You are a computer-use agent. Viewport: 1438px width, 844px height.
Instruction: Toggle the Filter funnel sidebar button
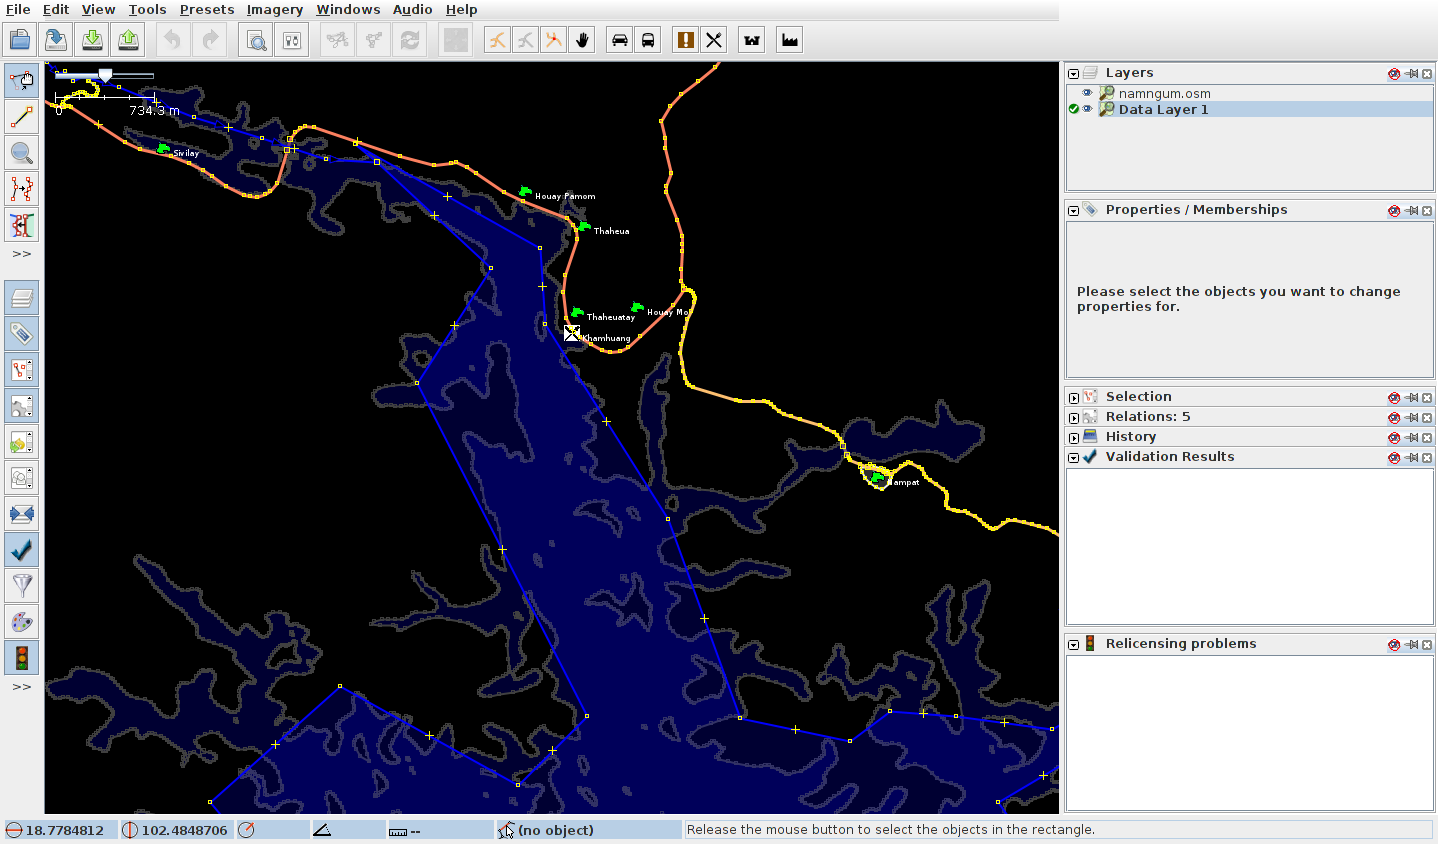(22, 586)
